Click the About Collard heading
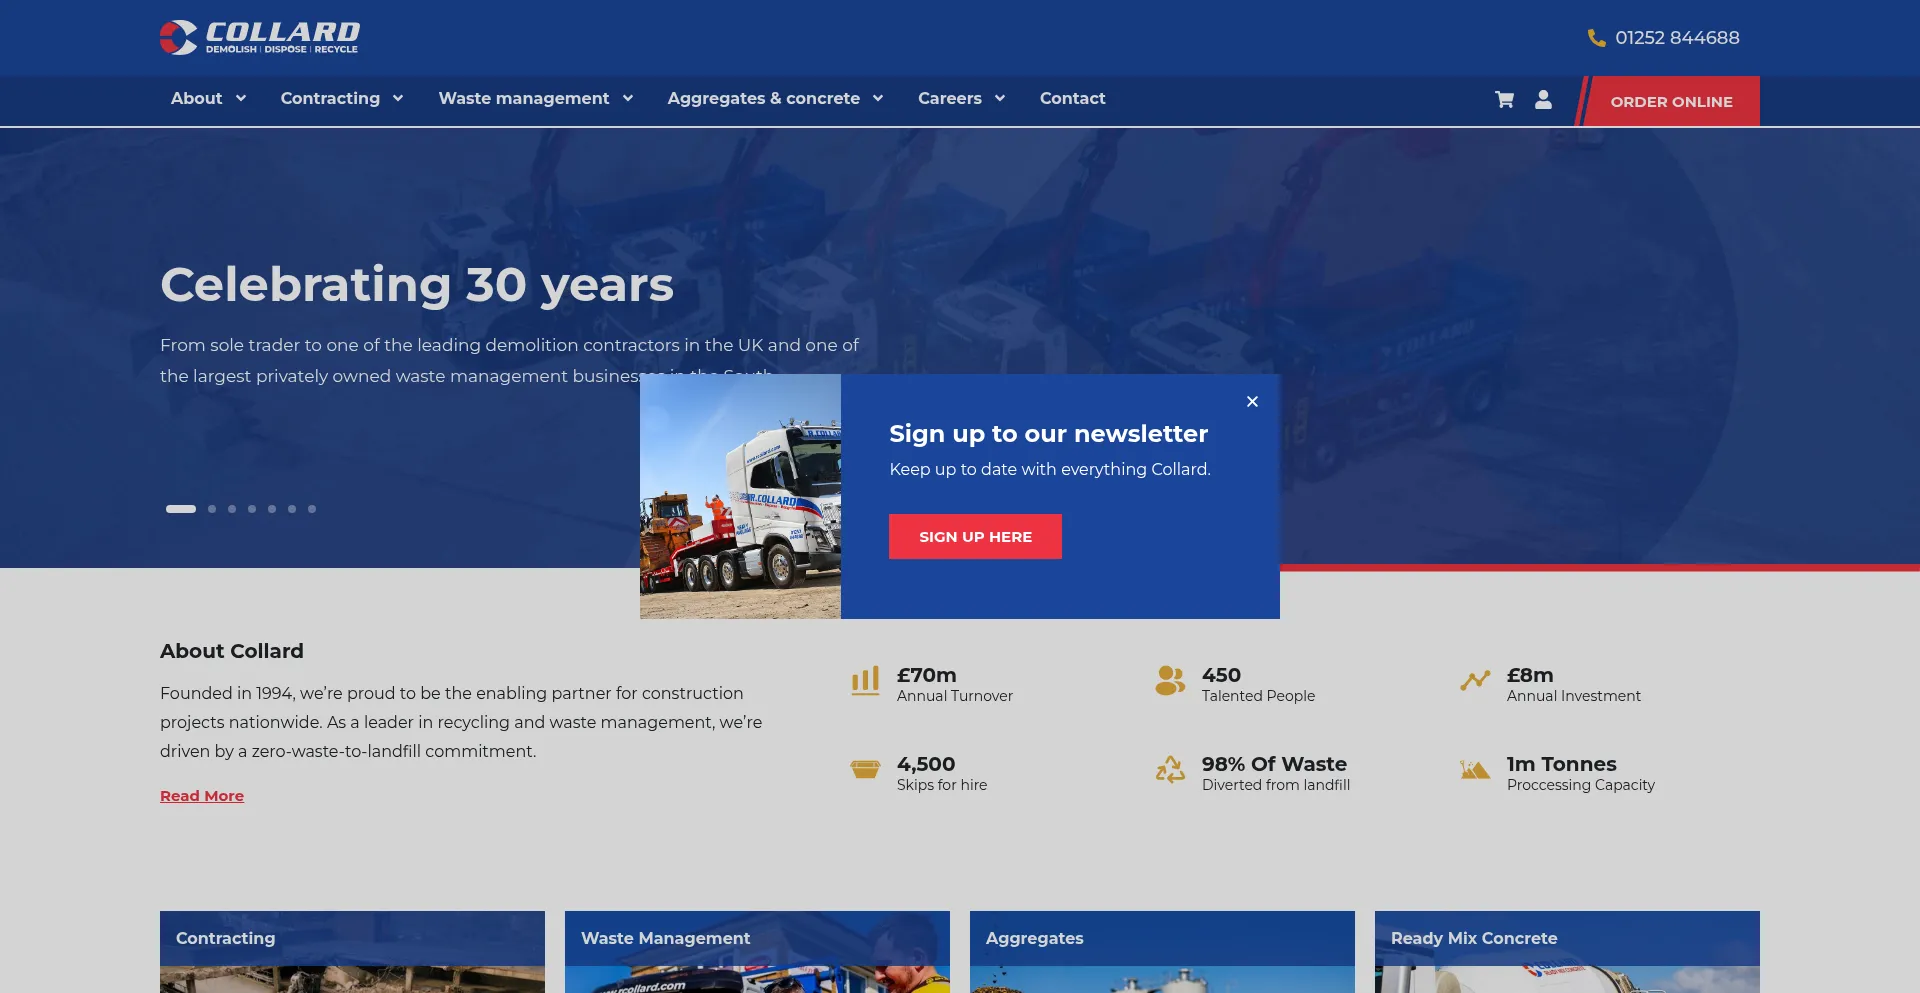The height and width of the screenshot is (993, 1920). point(232,651)
